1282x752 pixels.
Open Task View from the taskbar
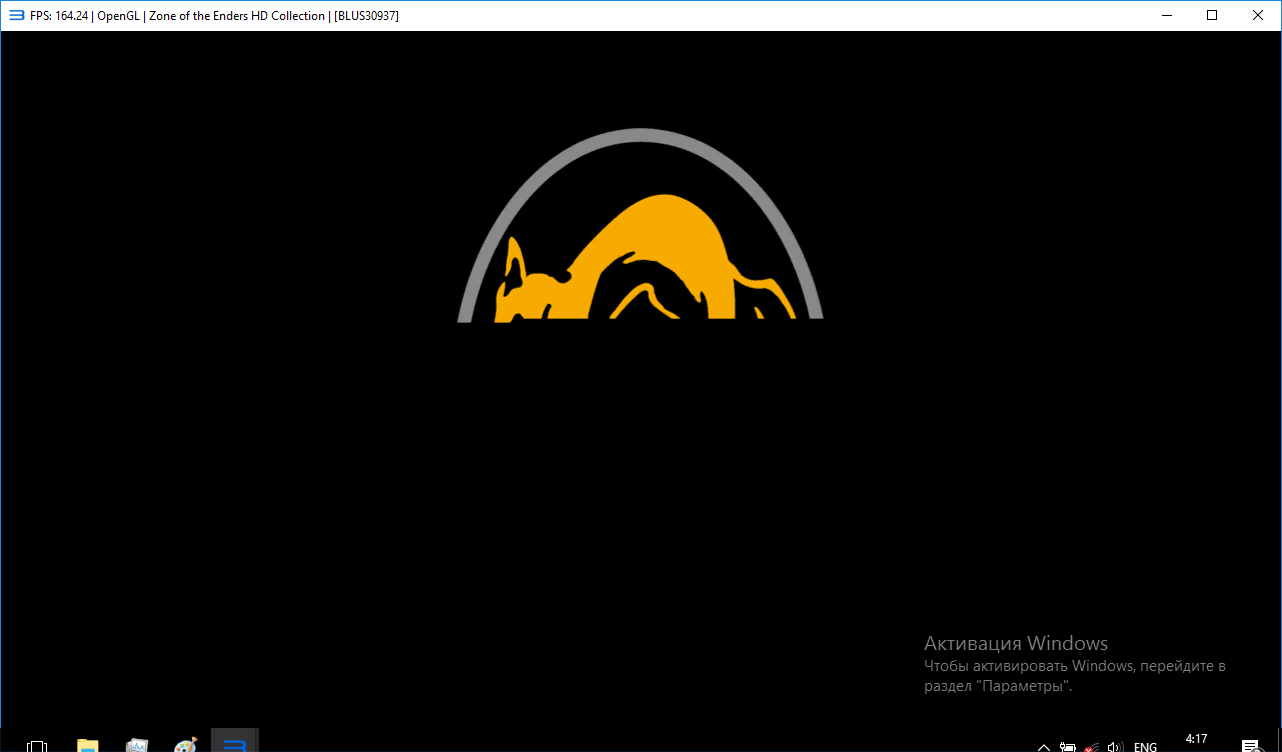[37, 745]
